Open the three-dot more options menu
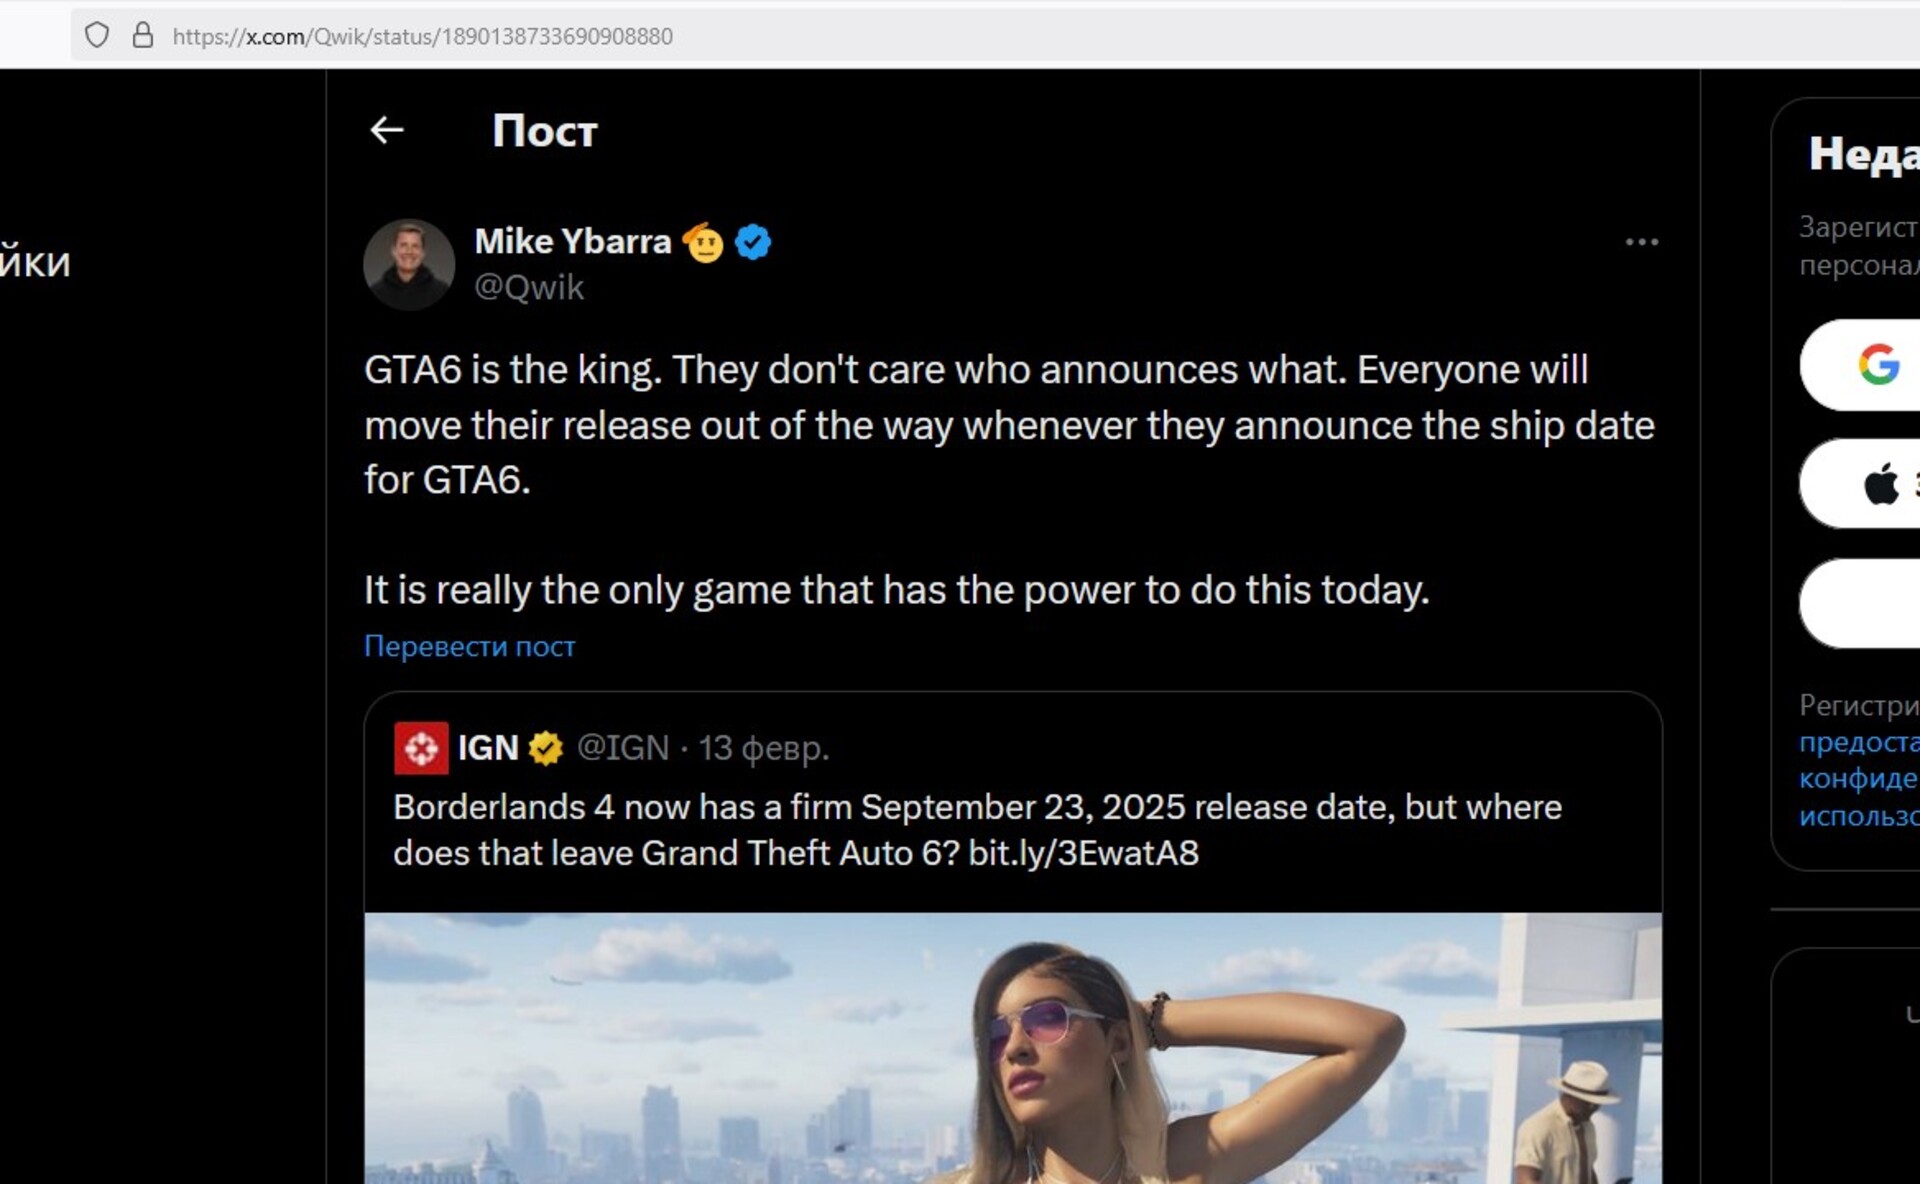The image size is (1920, 1184). pos(1641,242)
